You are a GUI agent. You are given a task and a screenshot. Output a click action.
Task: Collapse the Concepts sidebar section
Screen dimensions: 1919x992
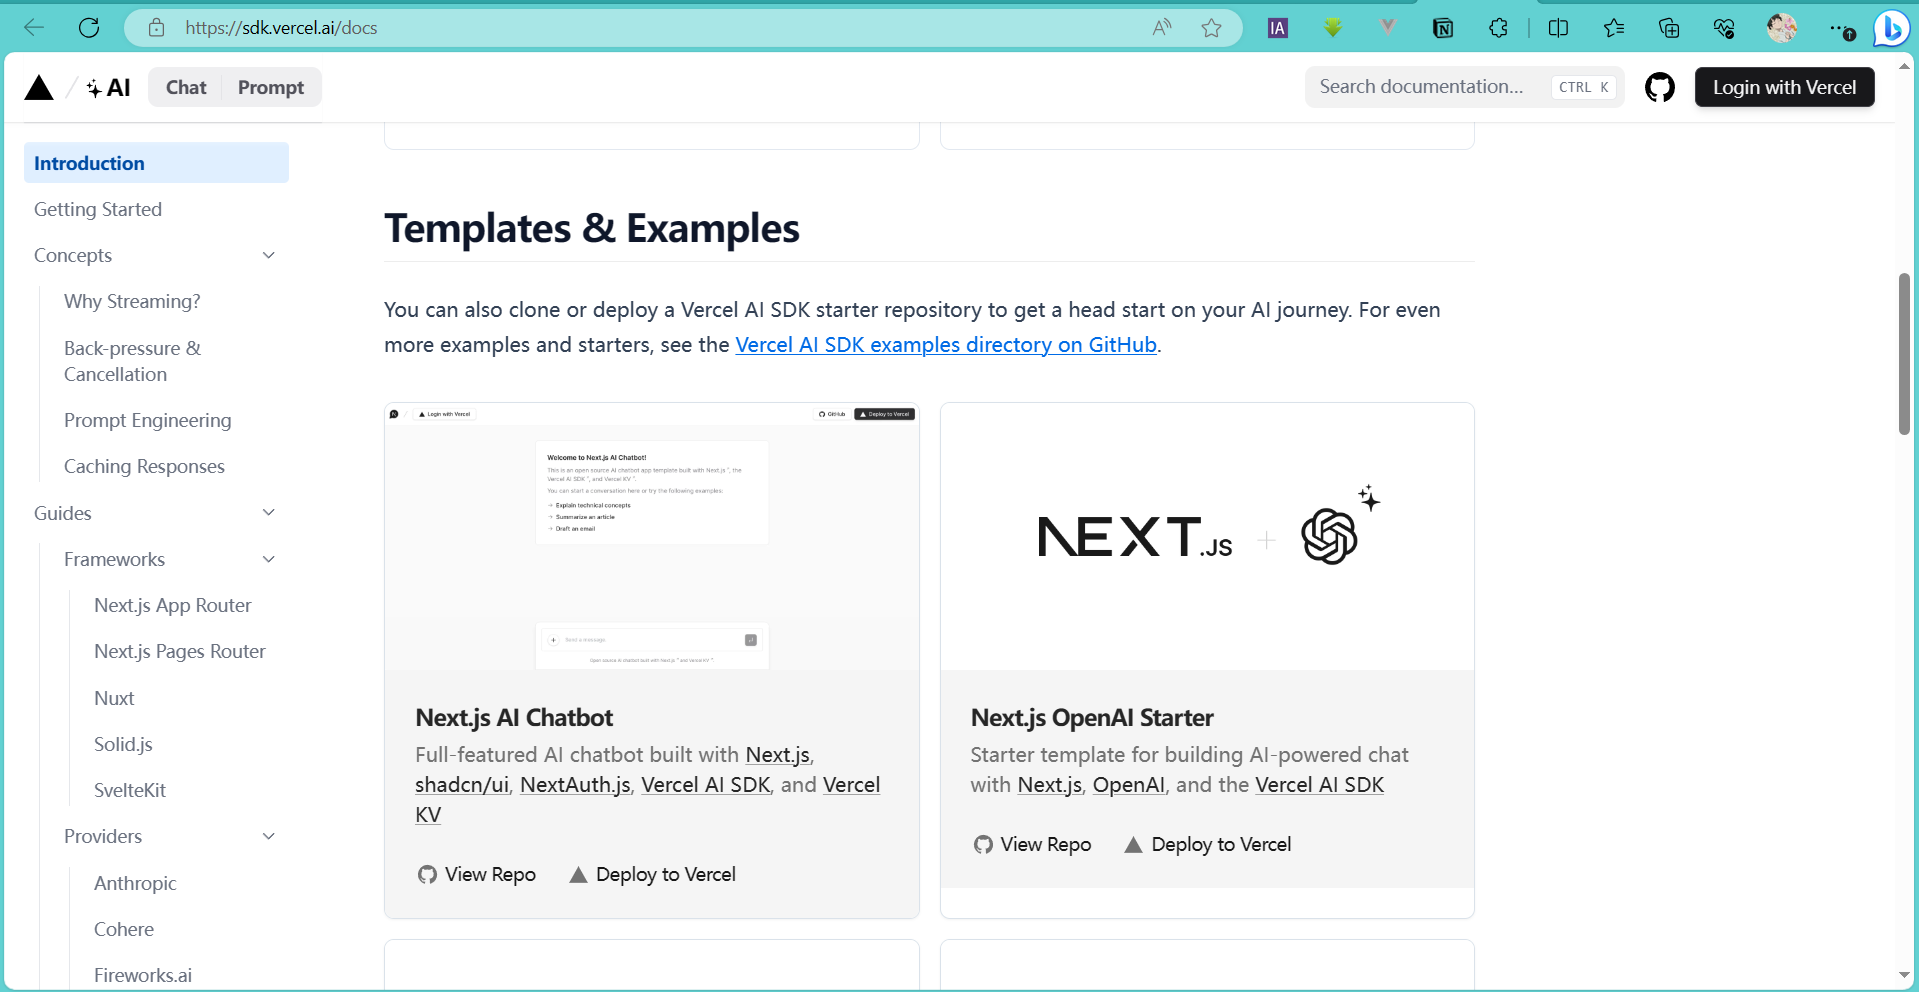pyautogui.click(x=268, y=256)
